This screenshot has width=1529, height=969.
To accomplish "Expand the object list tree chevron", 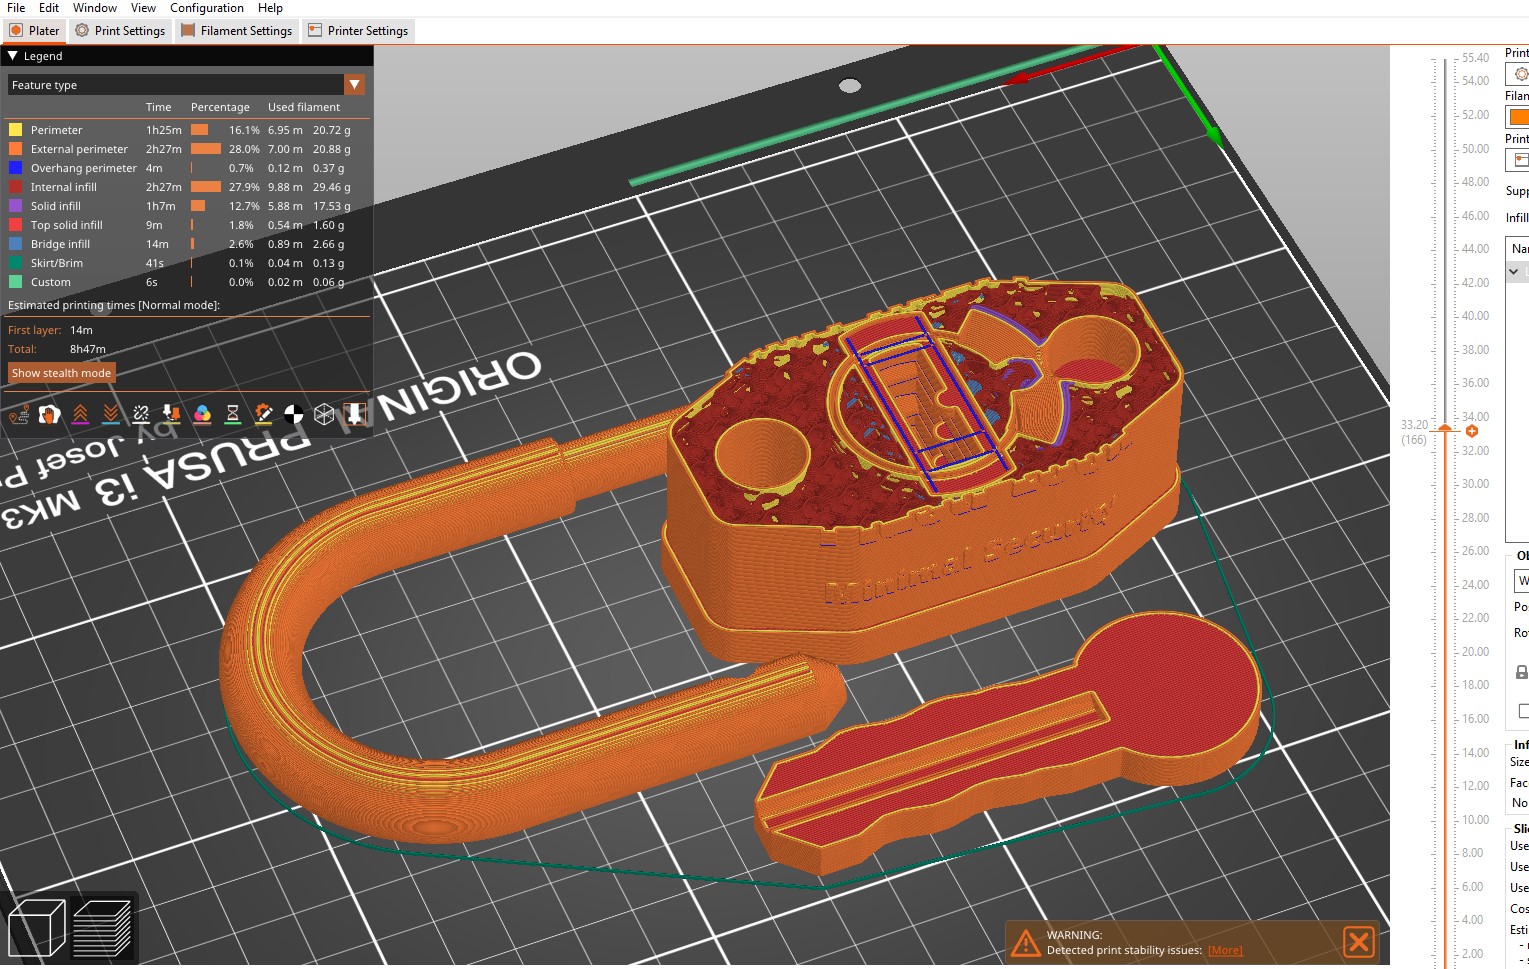I will [1514, 271].
